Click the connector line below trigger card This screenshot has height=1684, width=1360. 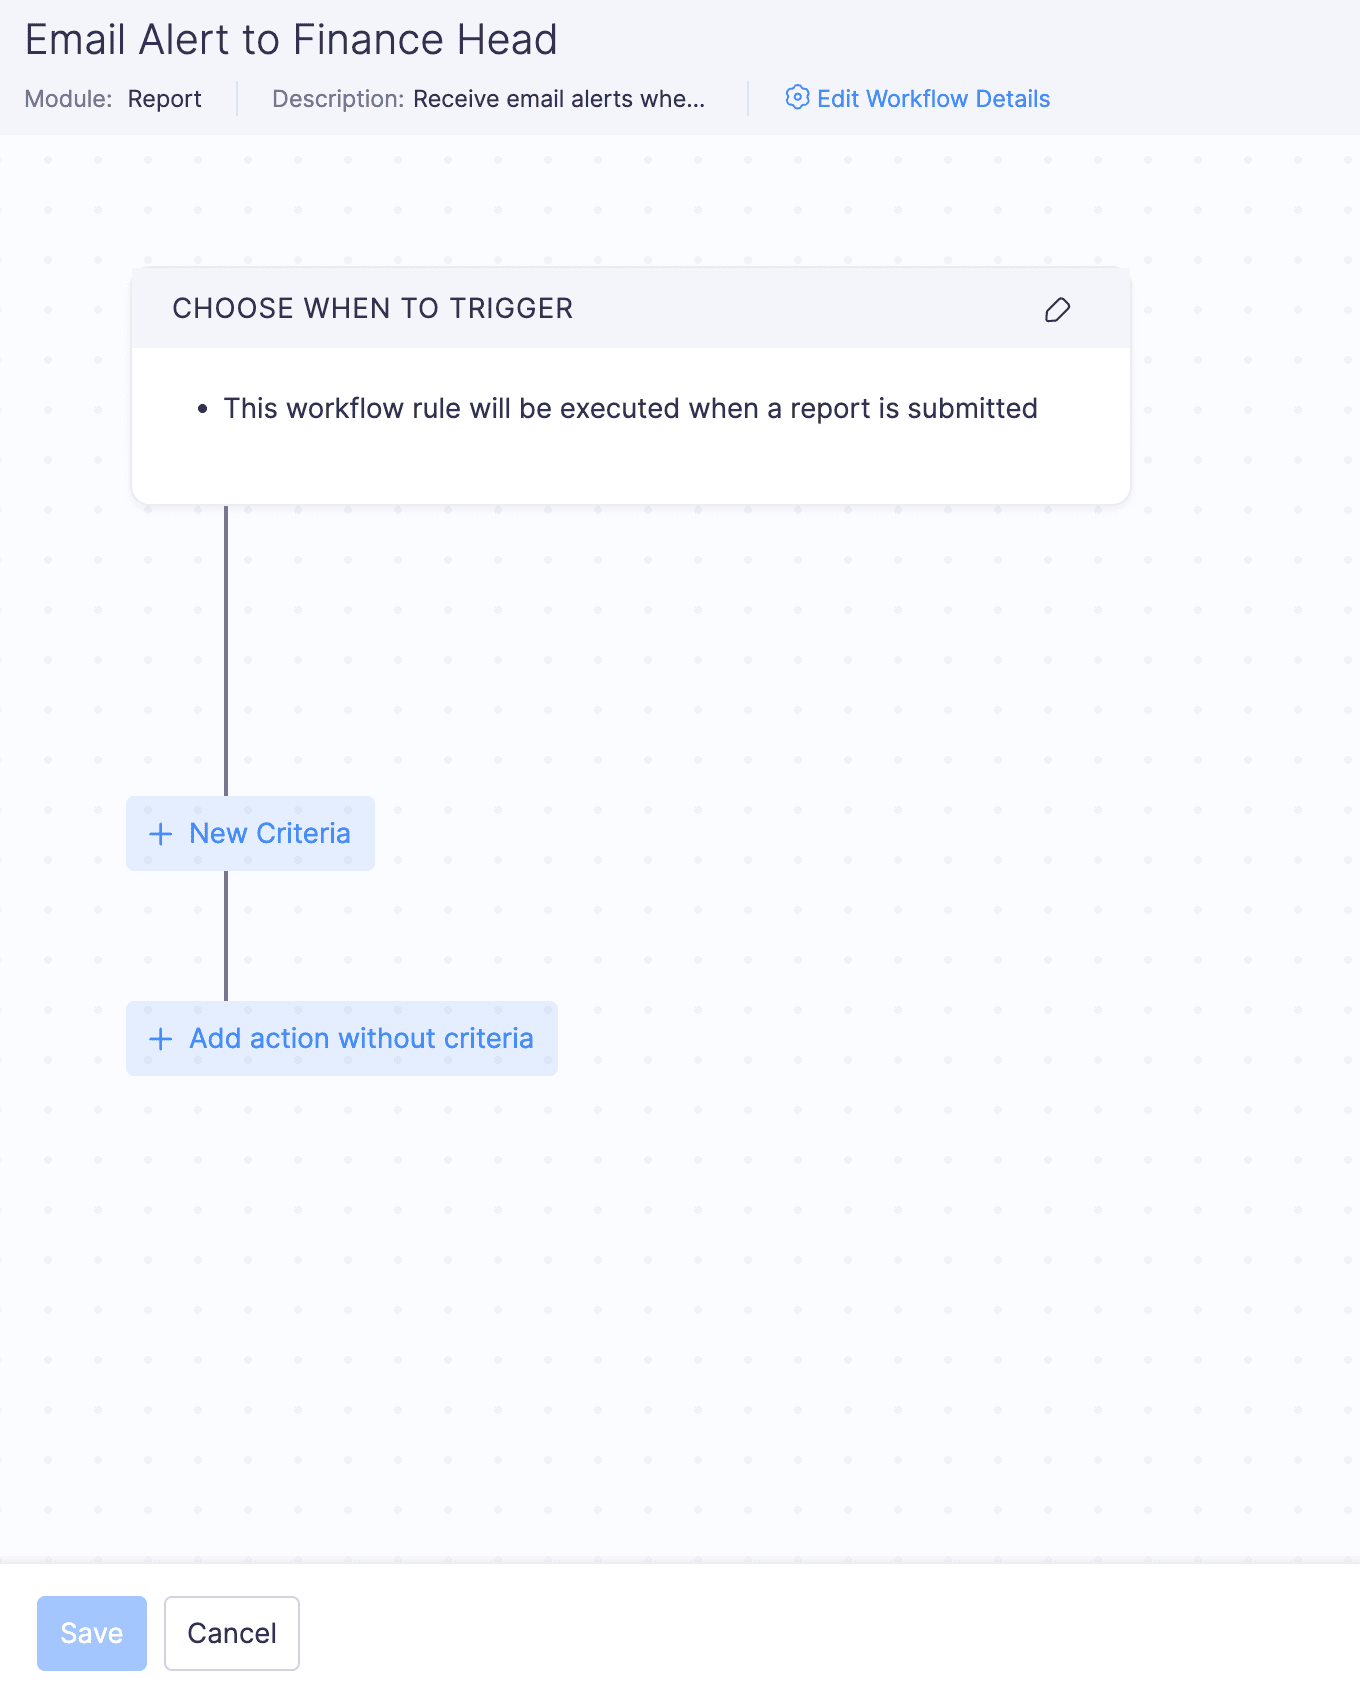226,650
